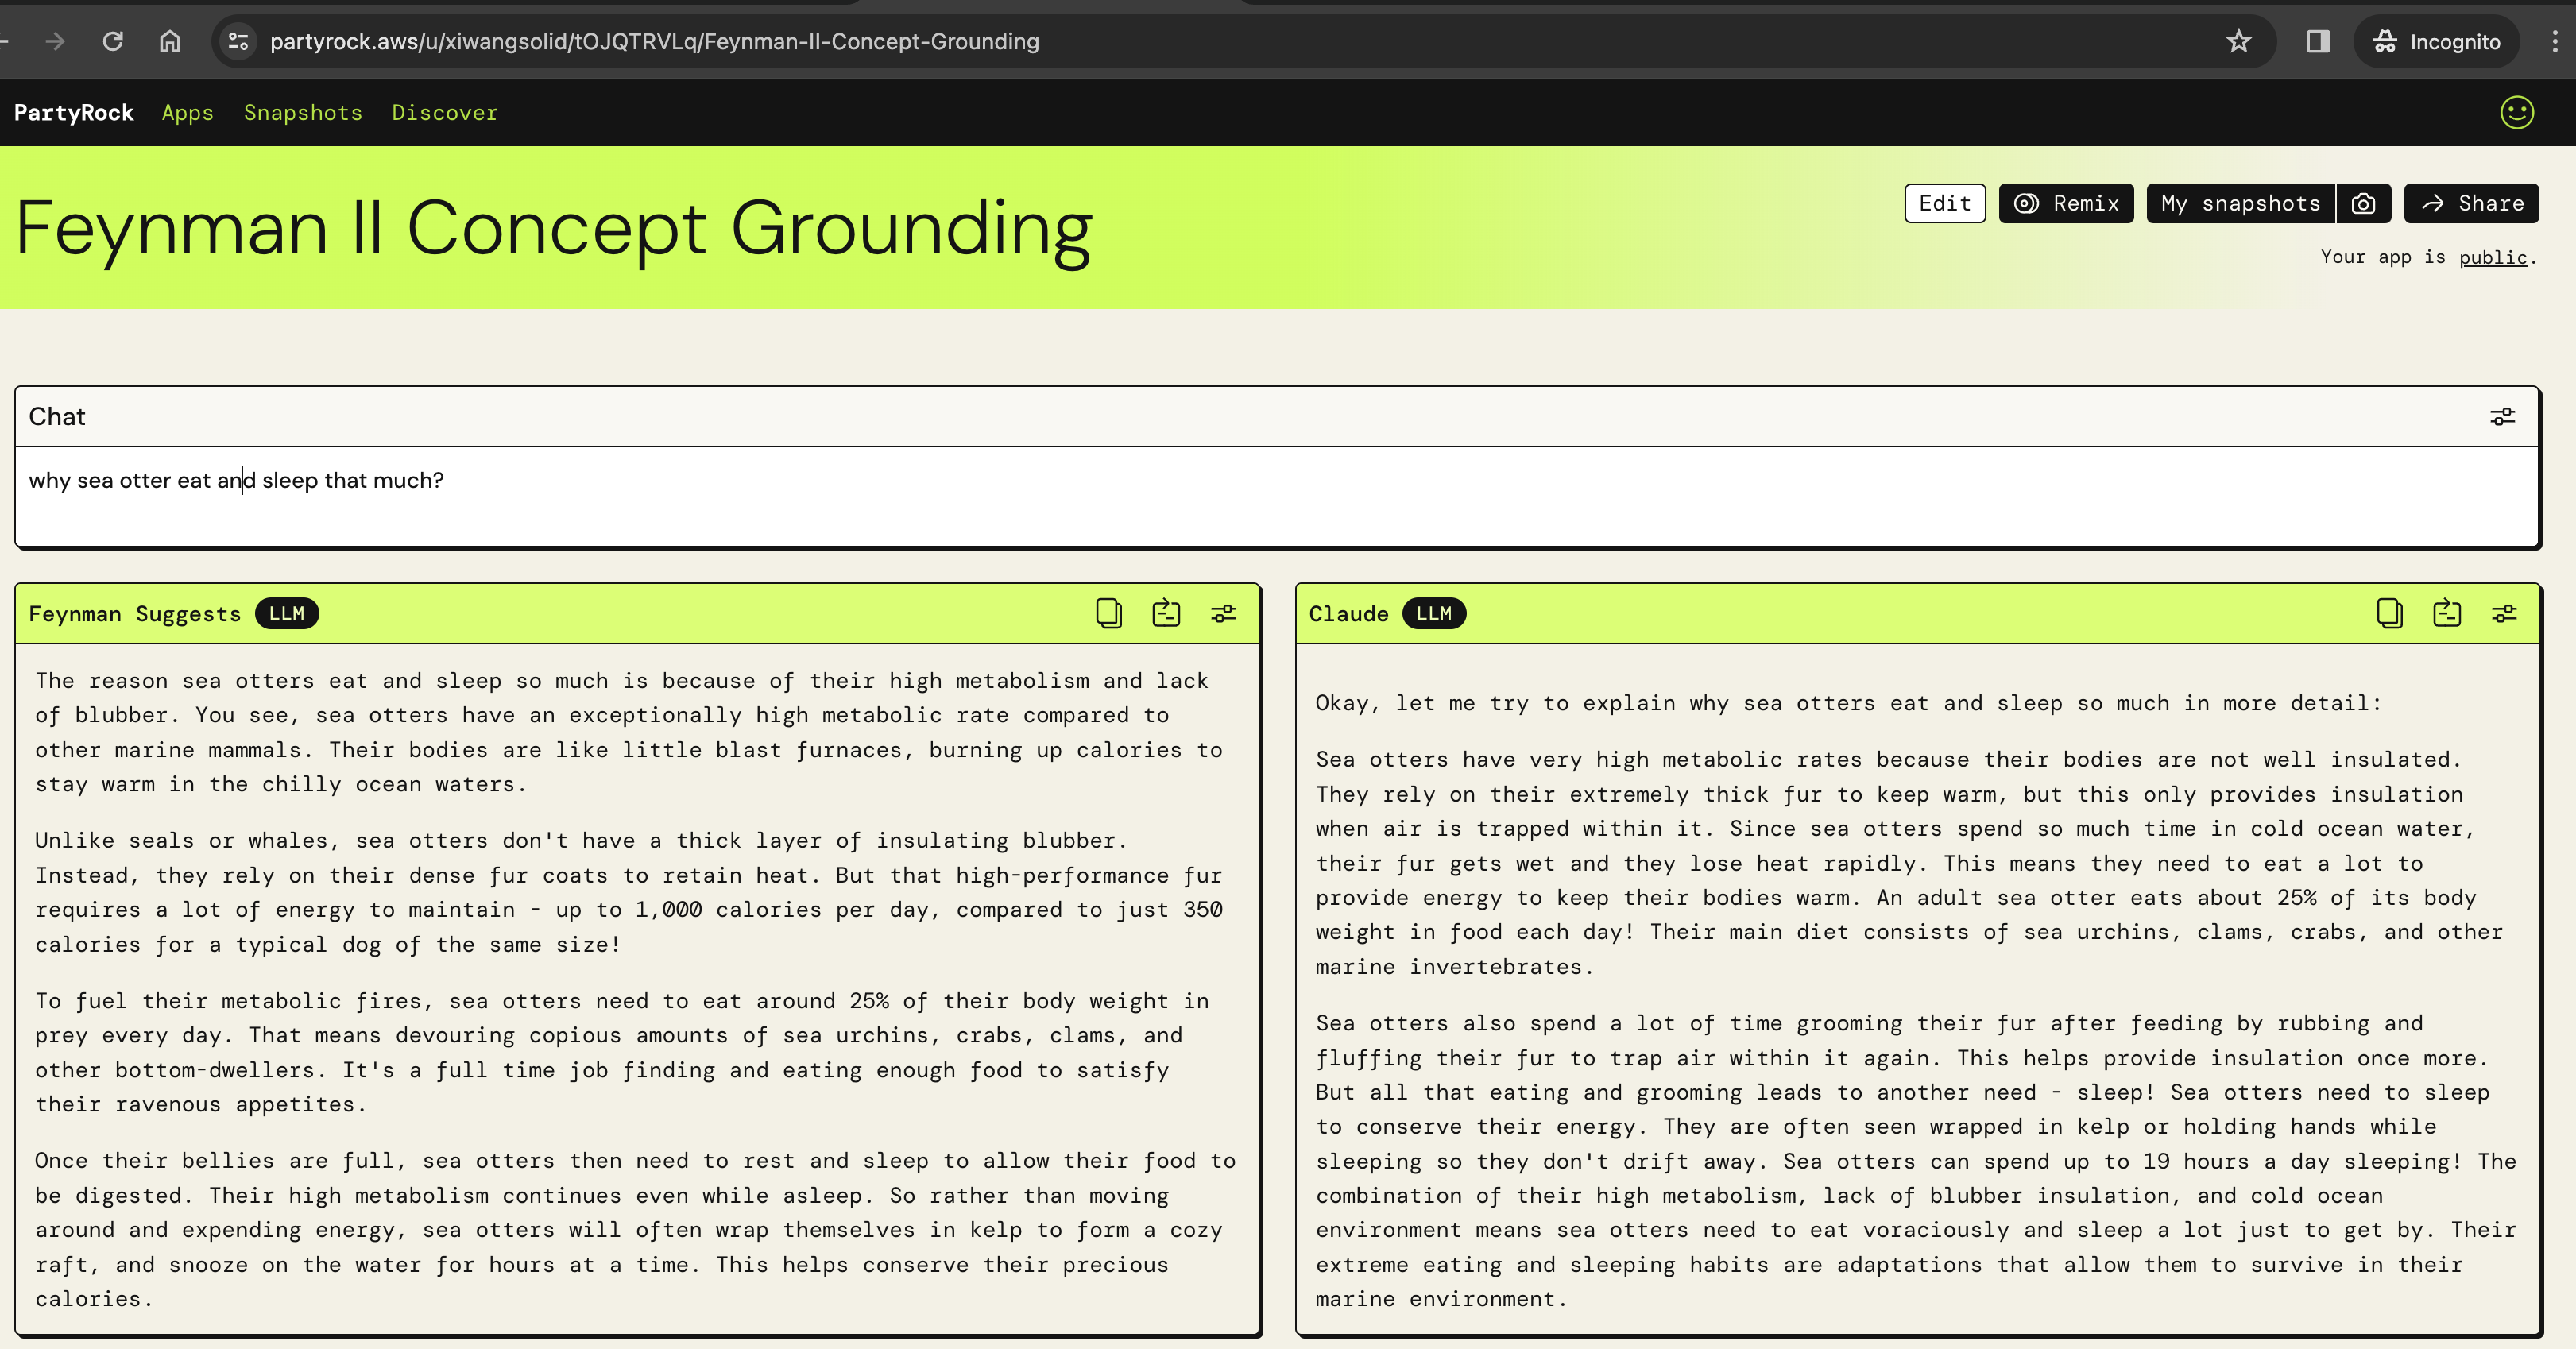Open the Feynman Suggests widget settings

click(x=1223, y=613)
